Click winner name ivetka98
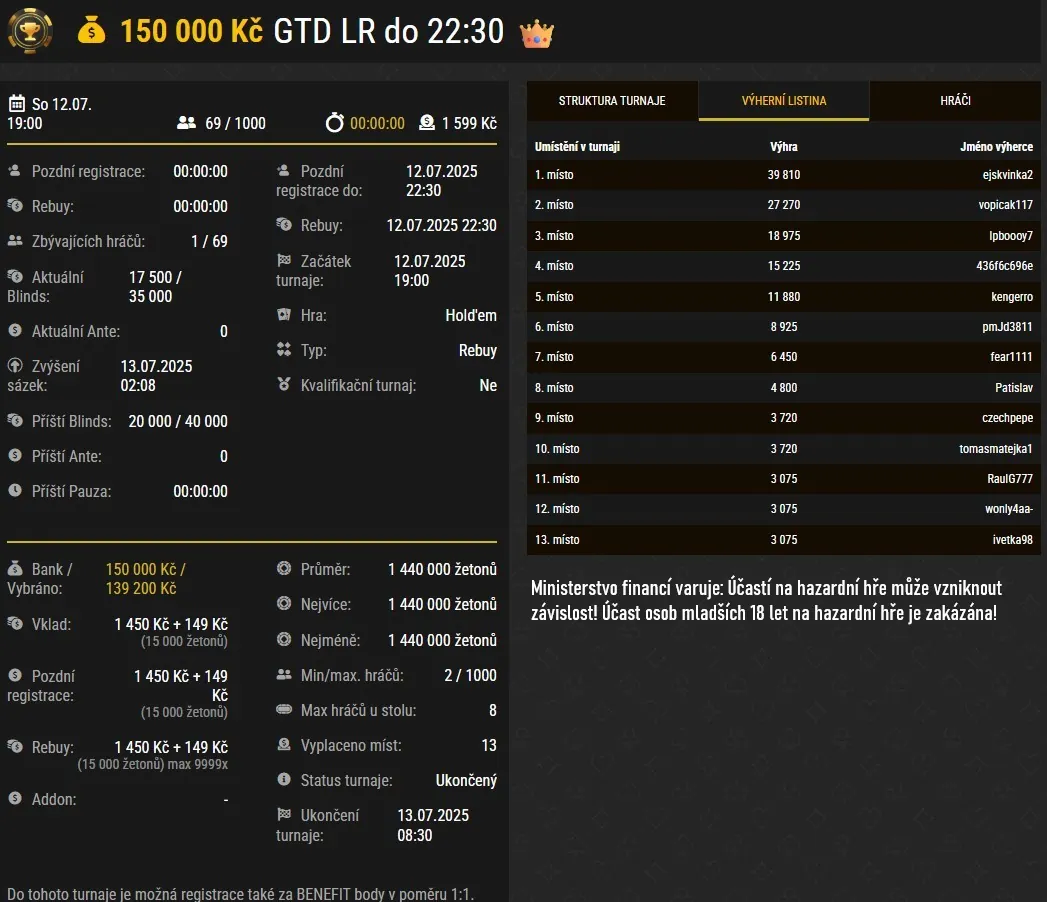This screenshot has height=902, width=1047. tap(1012, 539)
